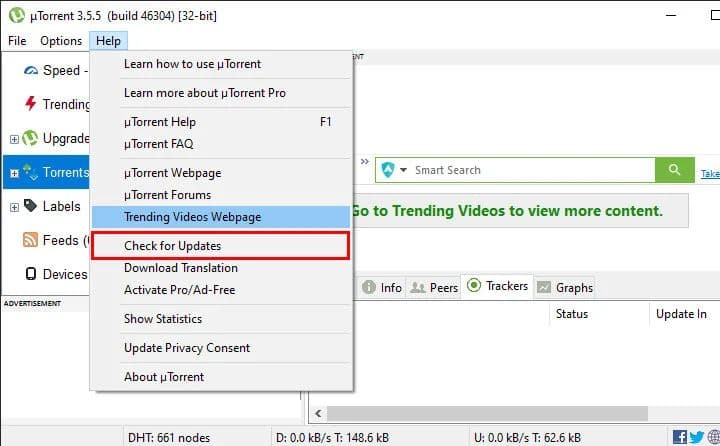Switch to the Graphs tab
720x446 pixels.
pyautogui.click(x=565, y=288)
